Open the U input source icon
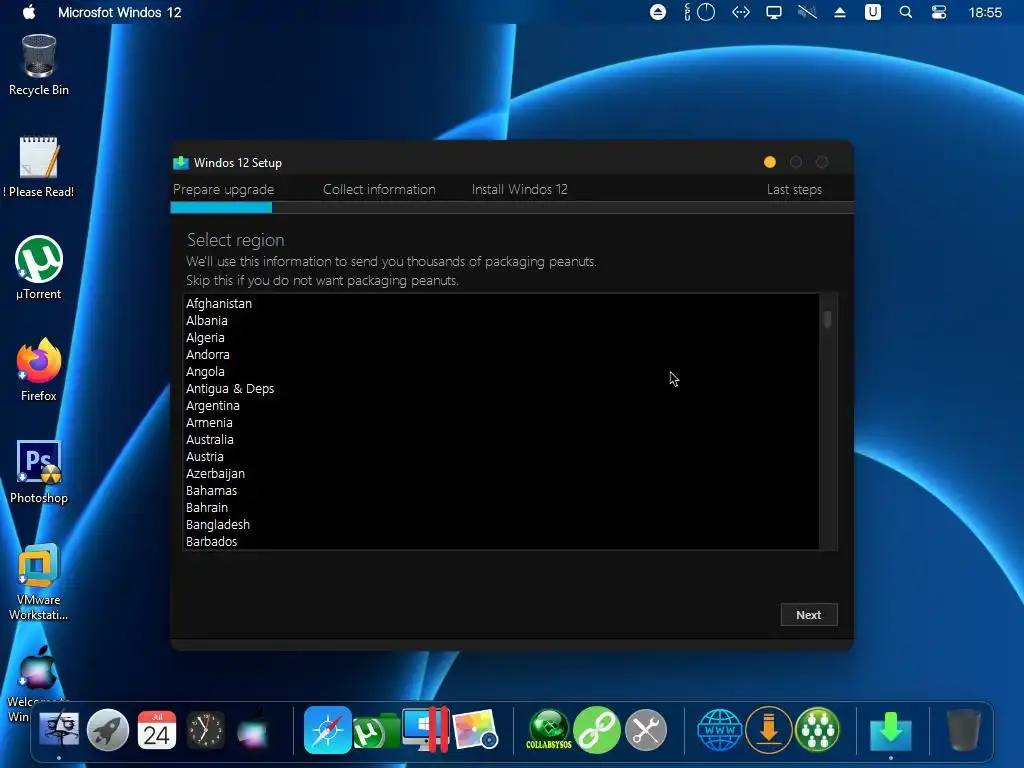The width and height of the screenshot is (1024, 768). pyautogui.click(x=872, y=12)
